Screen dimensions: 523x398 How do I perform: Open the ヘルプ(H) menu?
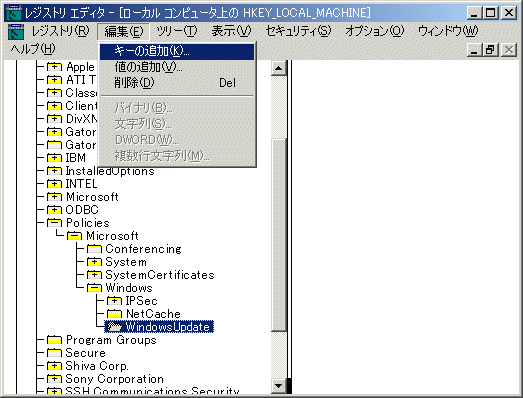[x=33, y=49]
